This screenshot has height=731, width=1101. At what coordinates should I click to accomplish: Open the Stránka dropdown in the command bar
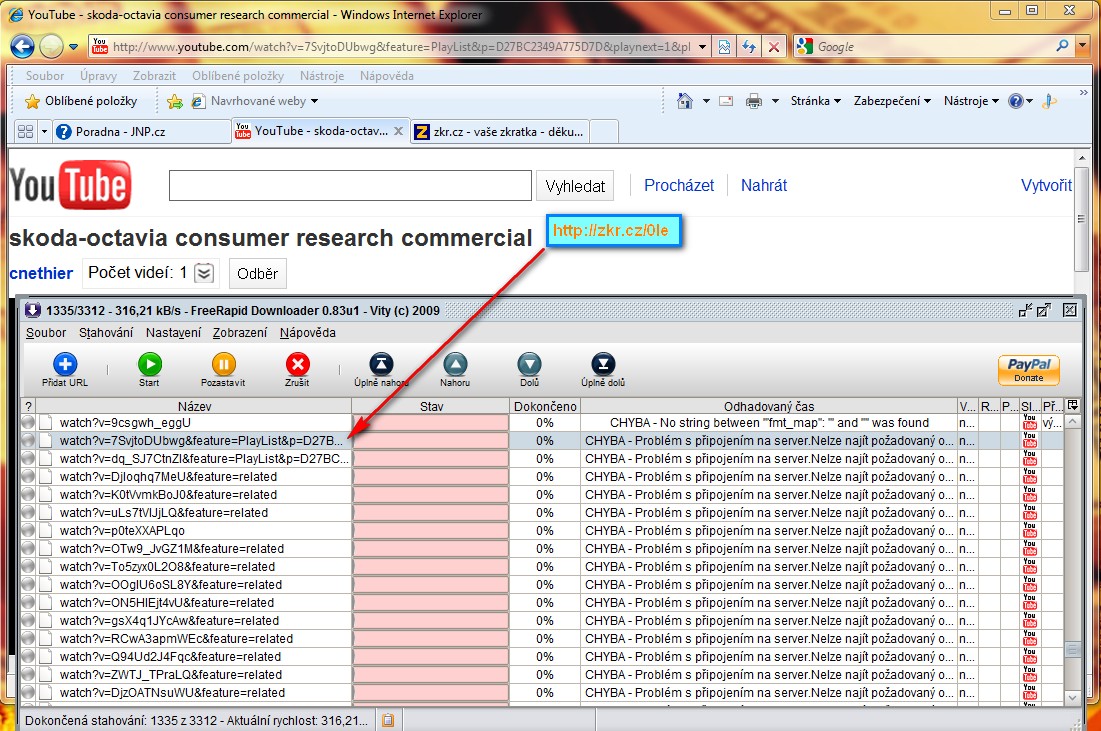click(x=815, y=101)
